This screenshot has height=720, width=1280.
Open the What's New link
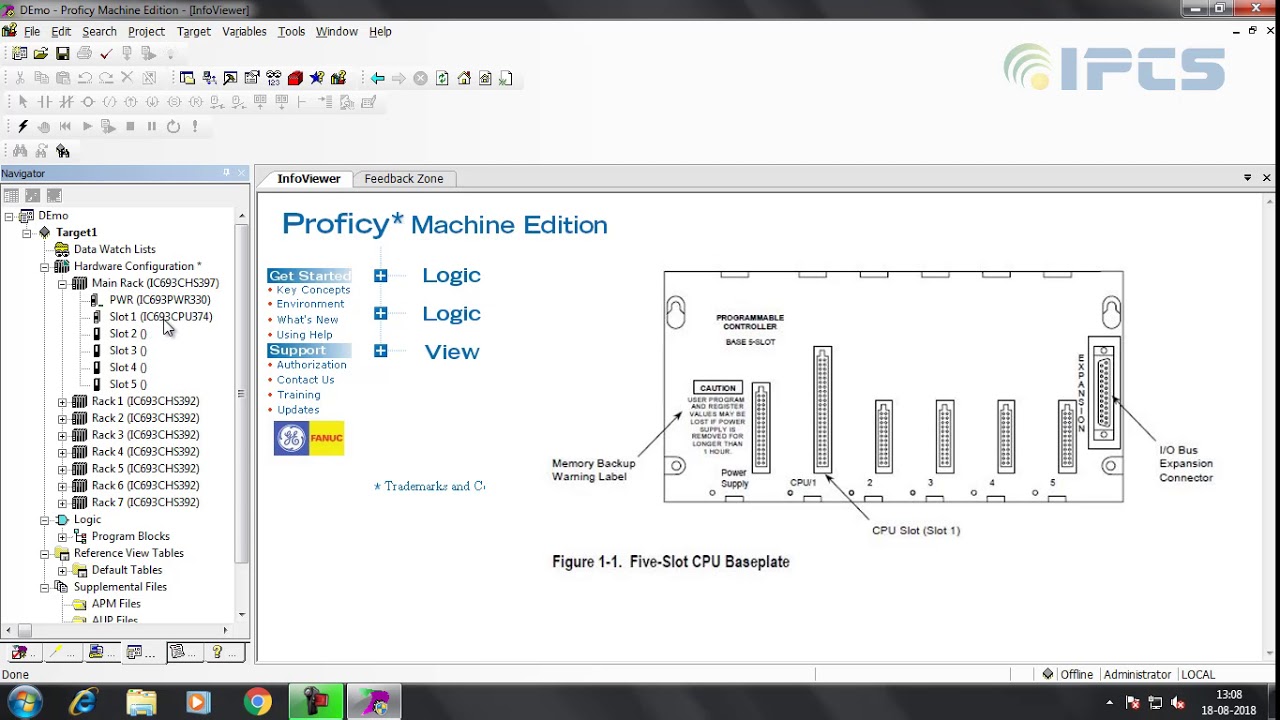[x=307, y=319]
